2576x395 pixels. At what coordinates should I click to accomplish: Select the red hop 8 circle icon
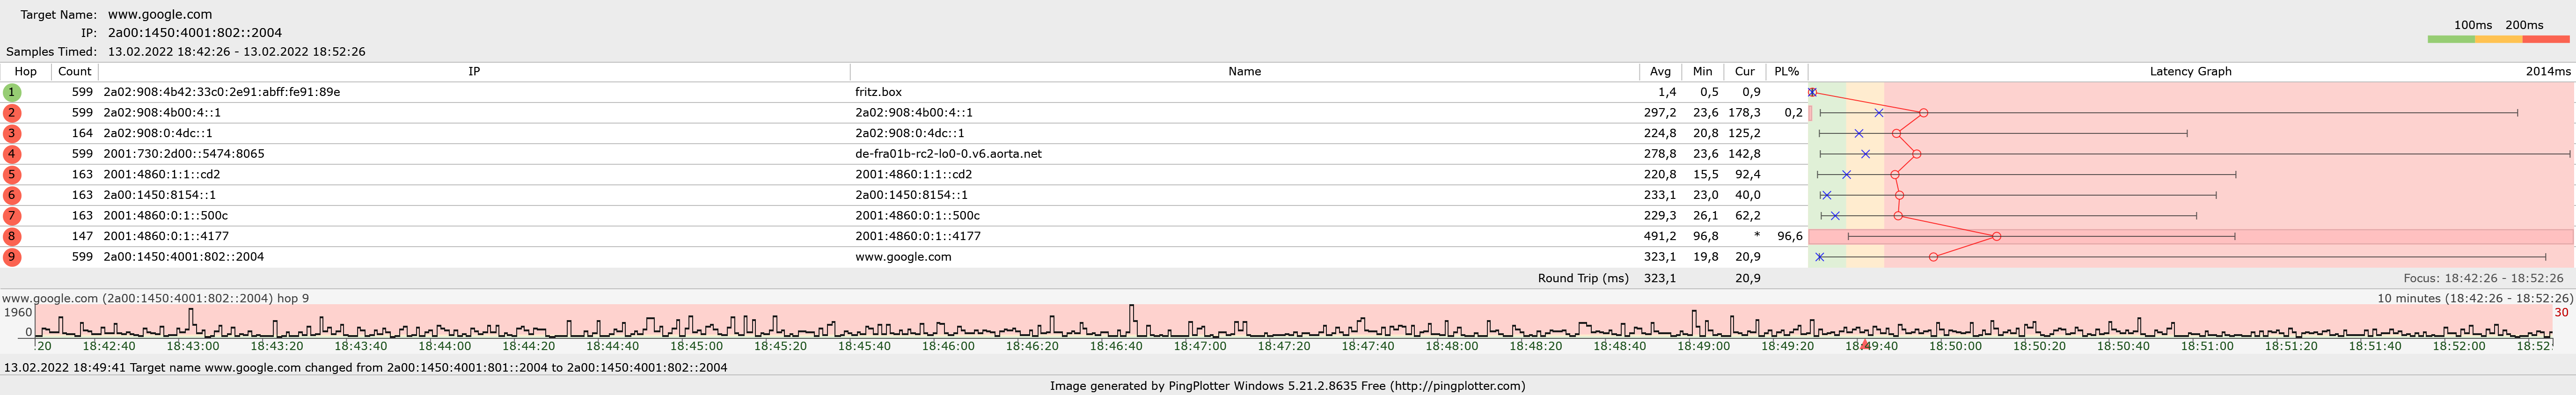pos(12,237)
